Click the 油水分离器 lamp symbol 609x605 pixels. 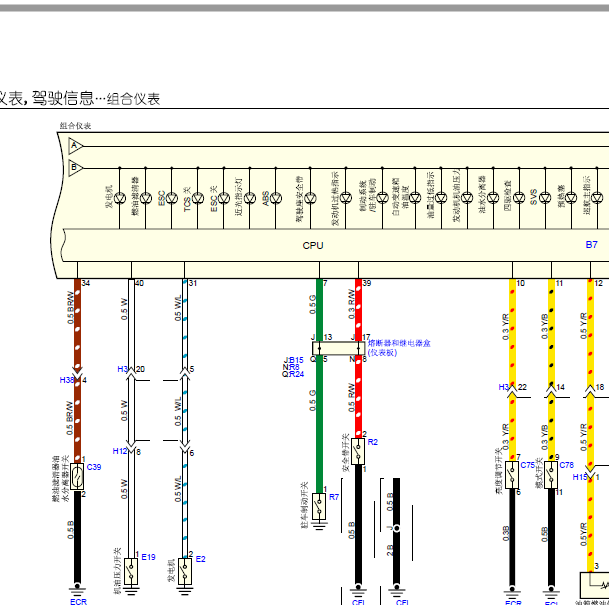(493, 198)
